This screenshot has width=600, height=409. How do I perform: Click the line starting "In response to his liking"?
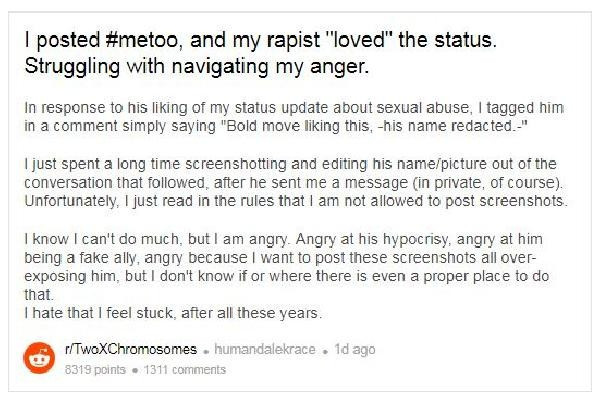point(294,108)
